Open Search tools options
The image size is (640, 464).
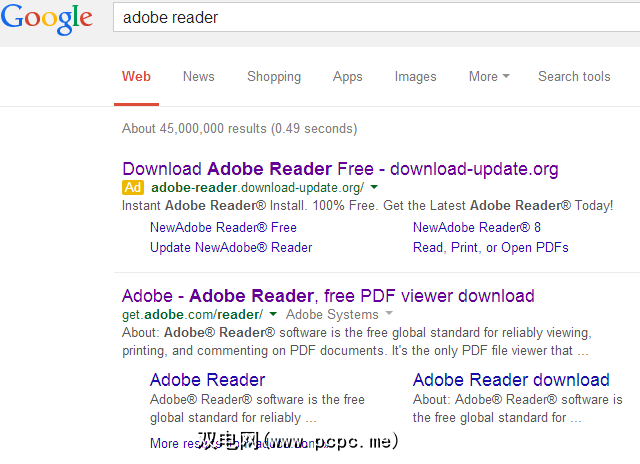(x=574, y=77)
